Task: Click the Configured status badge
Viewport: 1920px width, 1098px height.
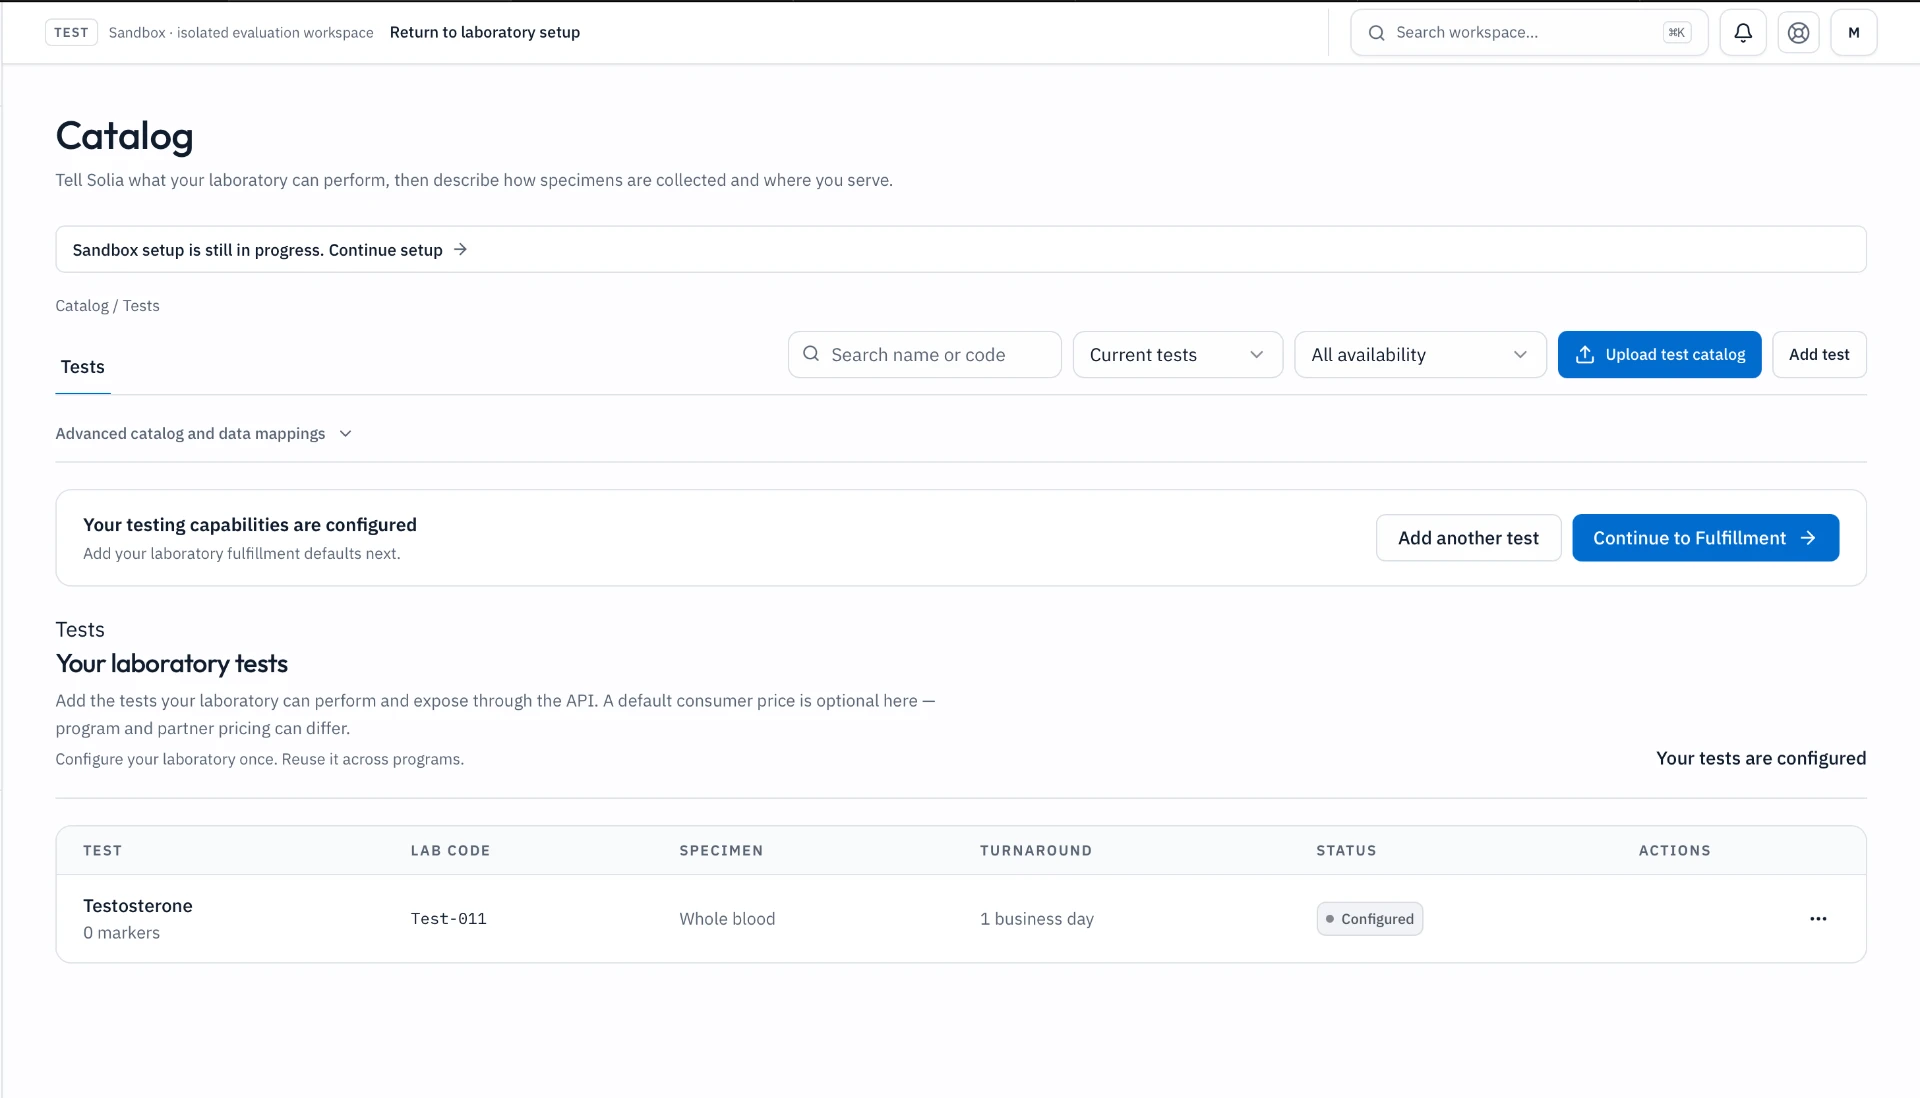Action: coord(1369,919)
